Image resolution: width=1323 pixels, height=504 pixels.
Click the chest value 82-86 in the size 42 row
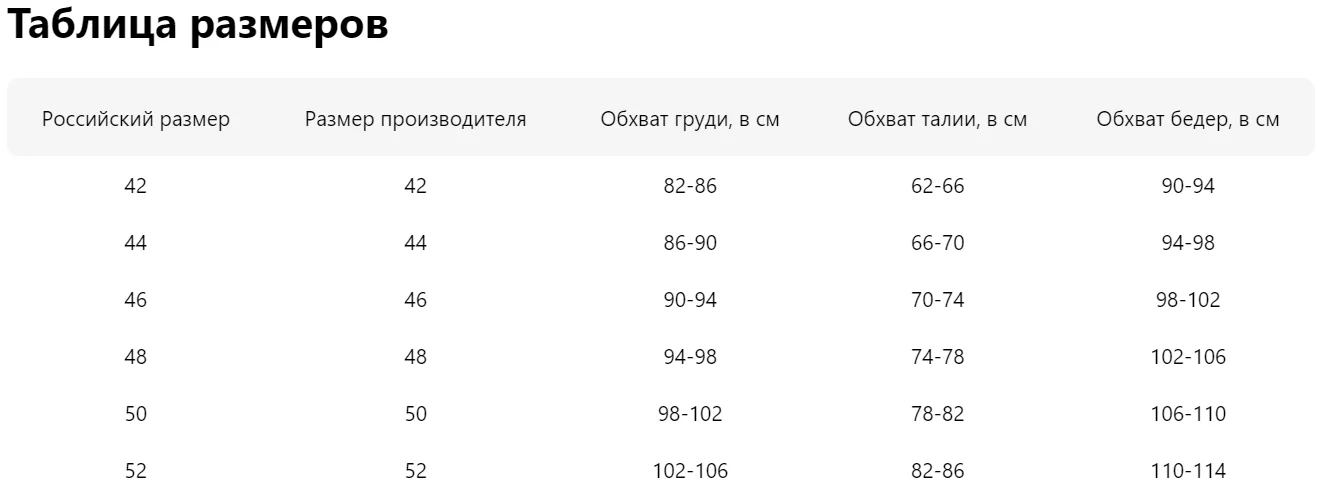click(x=690, y=186)
